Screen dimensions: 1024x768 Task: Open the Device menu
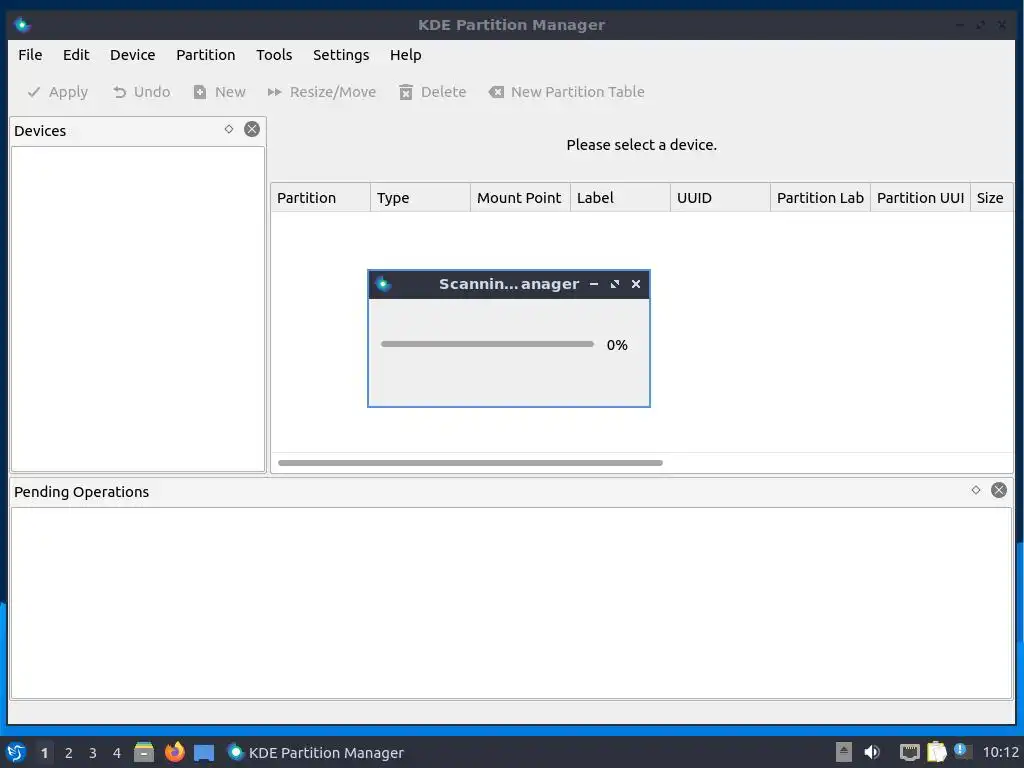133,55
